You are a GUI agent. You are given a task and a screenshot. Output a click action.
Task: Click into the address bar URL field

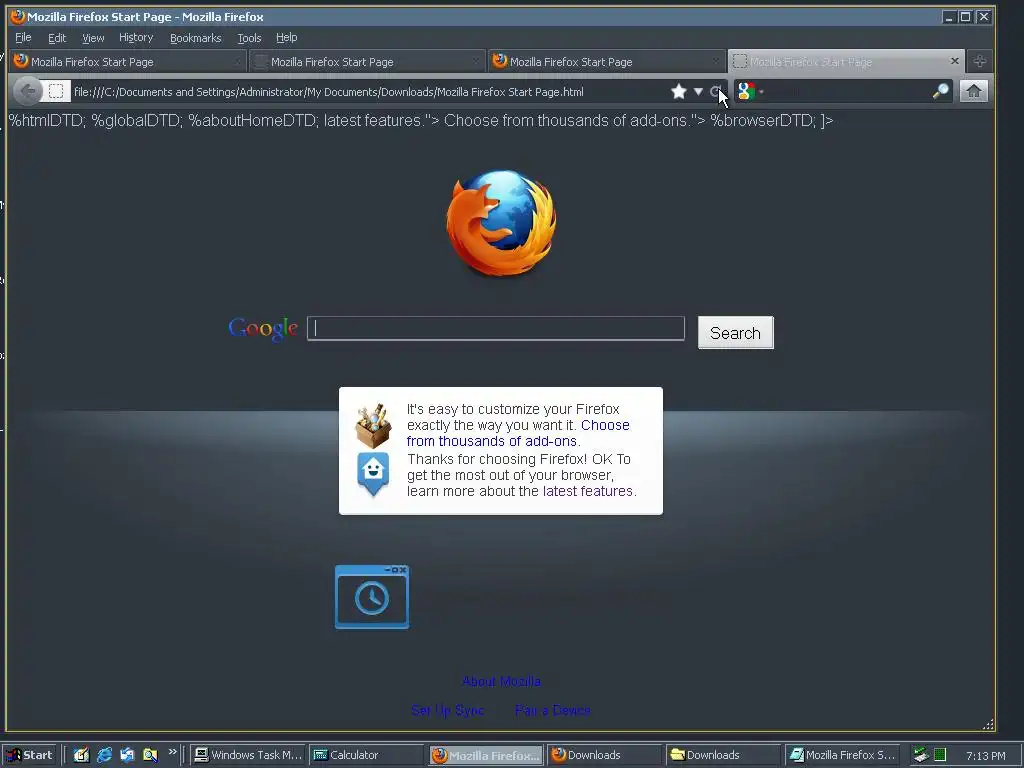tap(369, 91)
